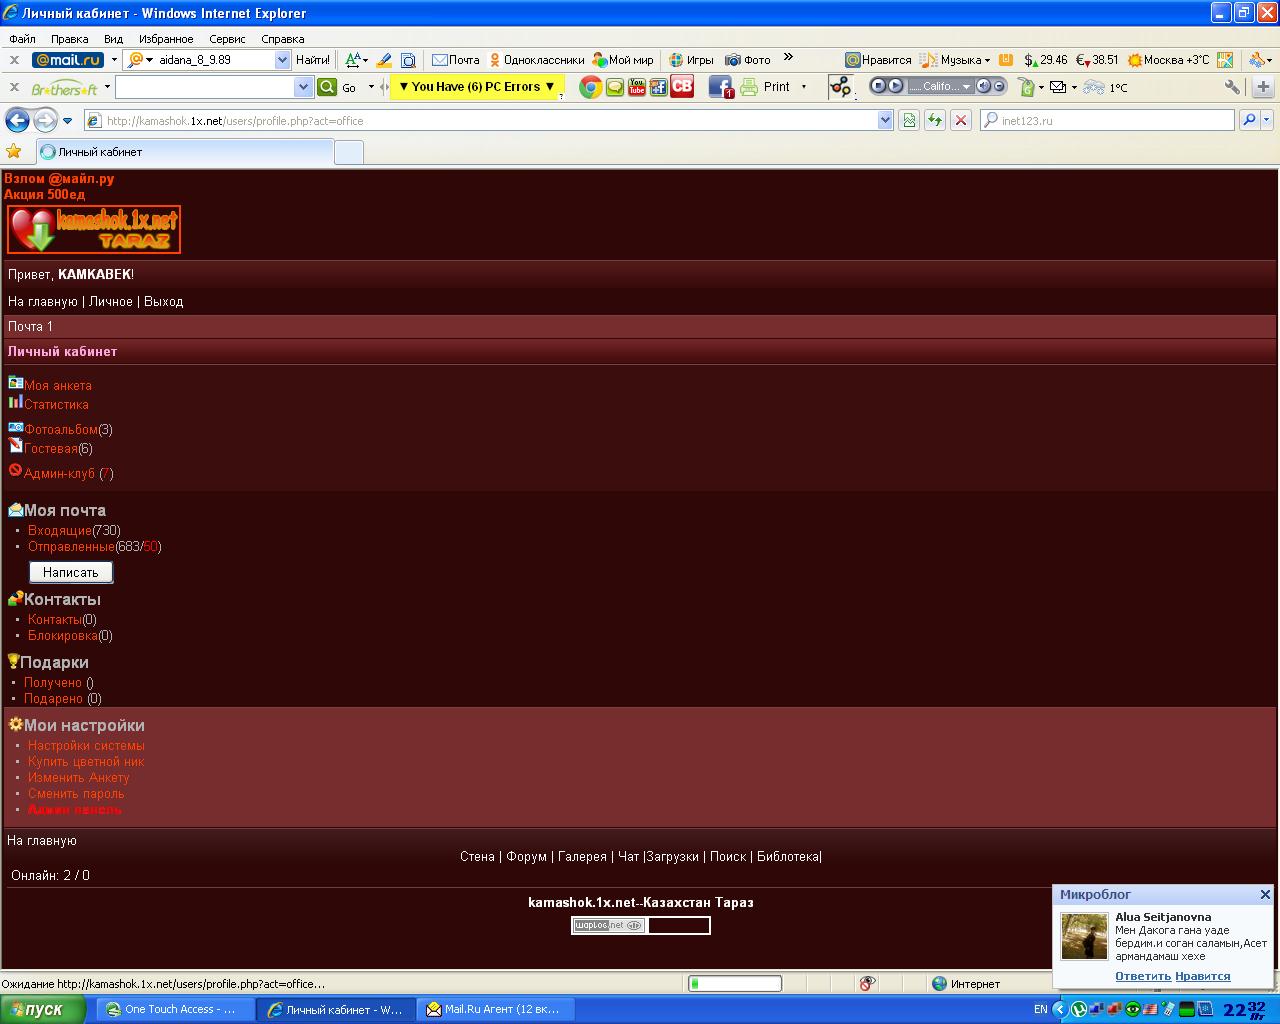Screen dimensions: 1280x1024
Task: Click the Favorites star icon
Action: [x=14, y=152]
